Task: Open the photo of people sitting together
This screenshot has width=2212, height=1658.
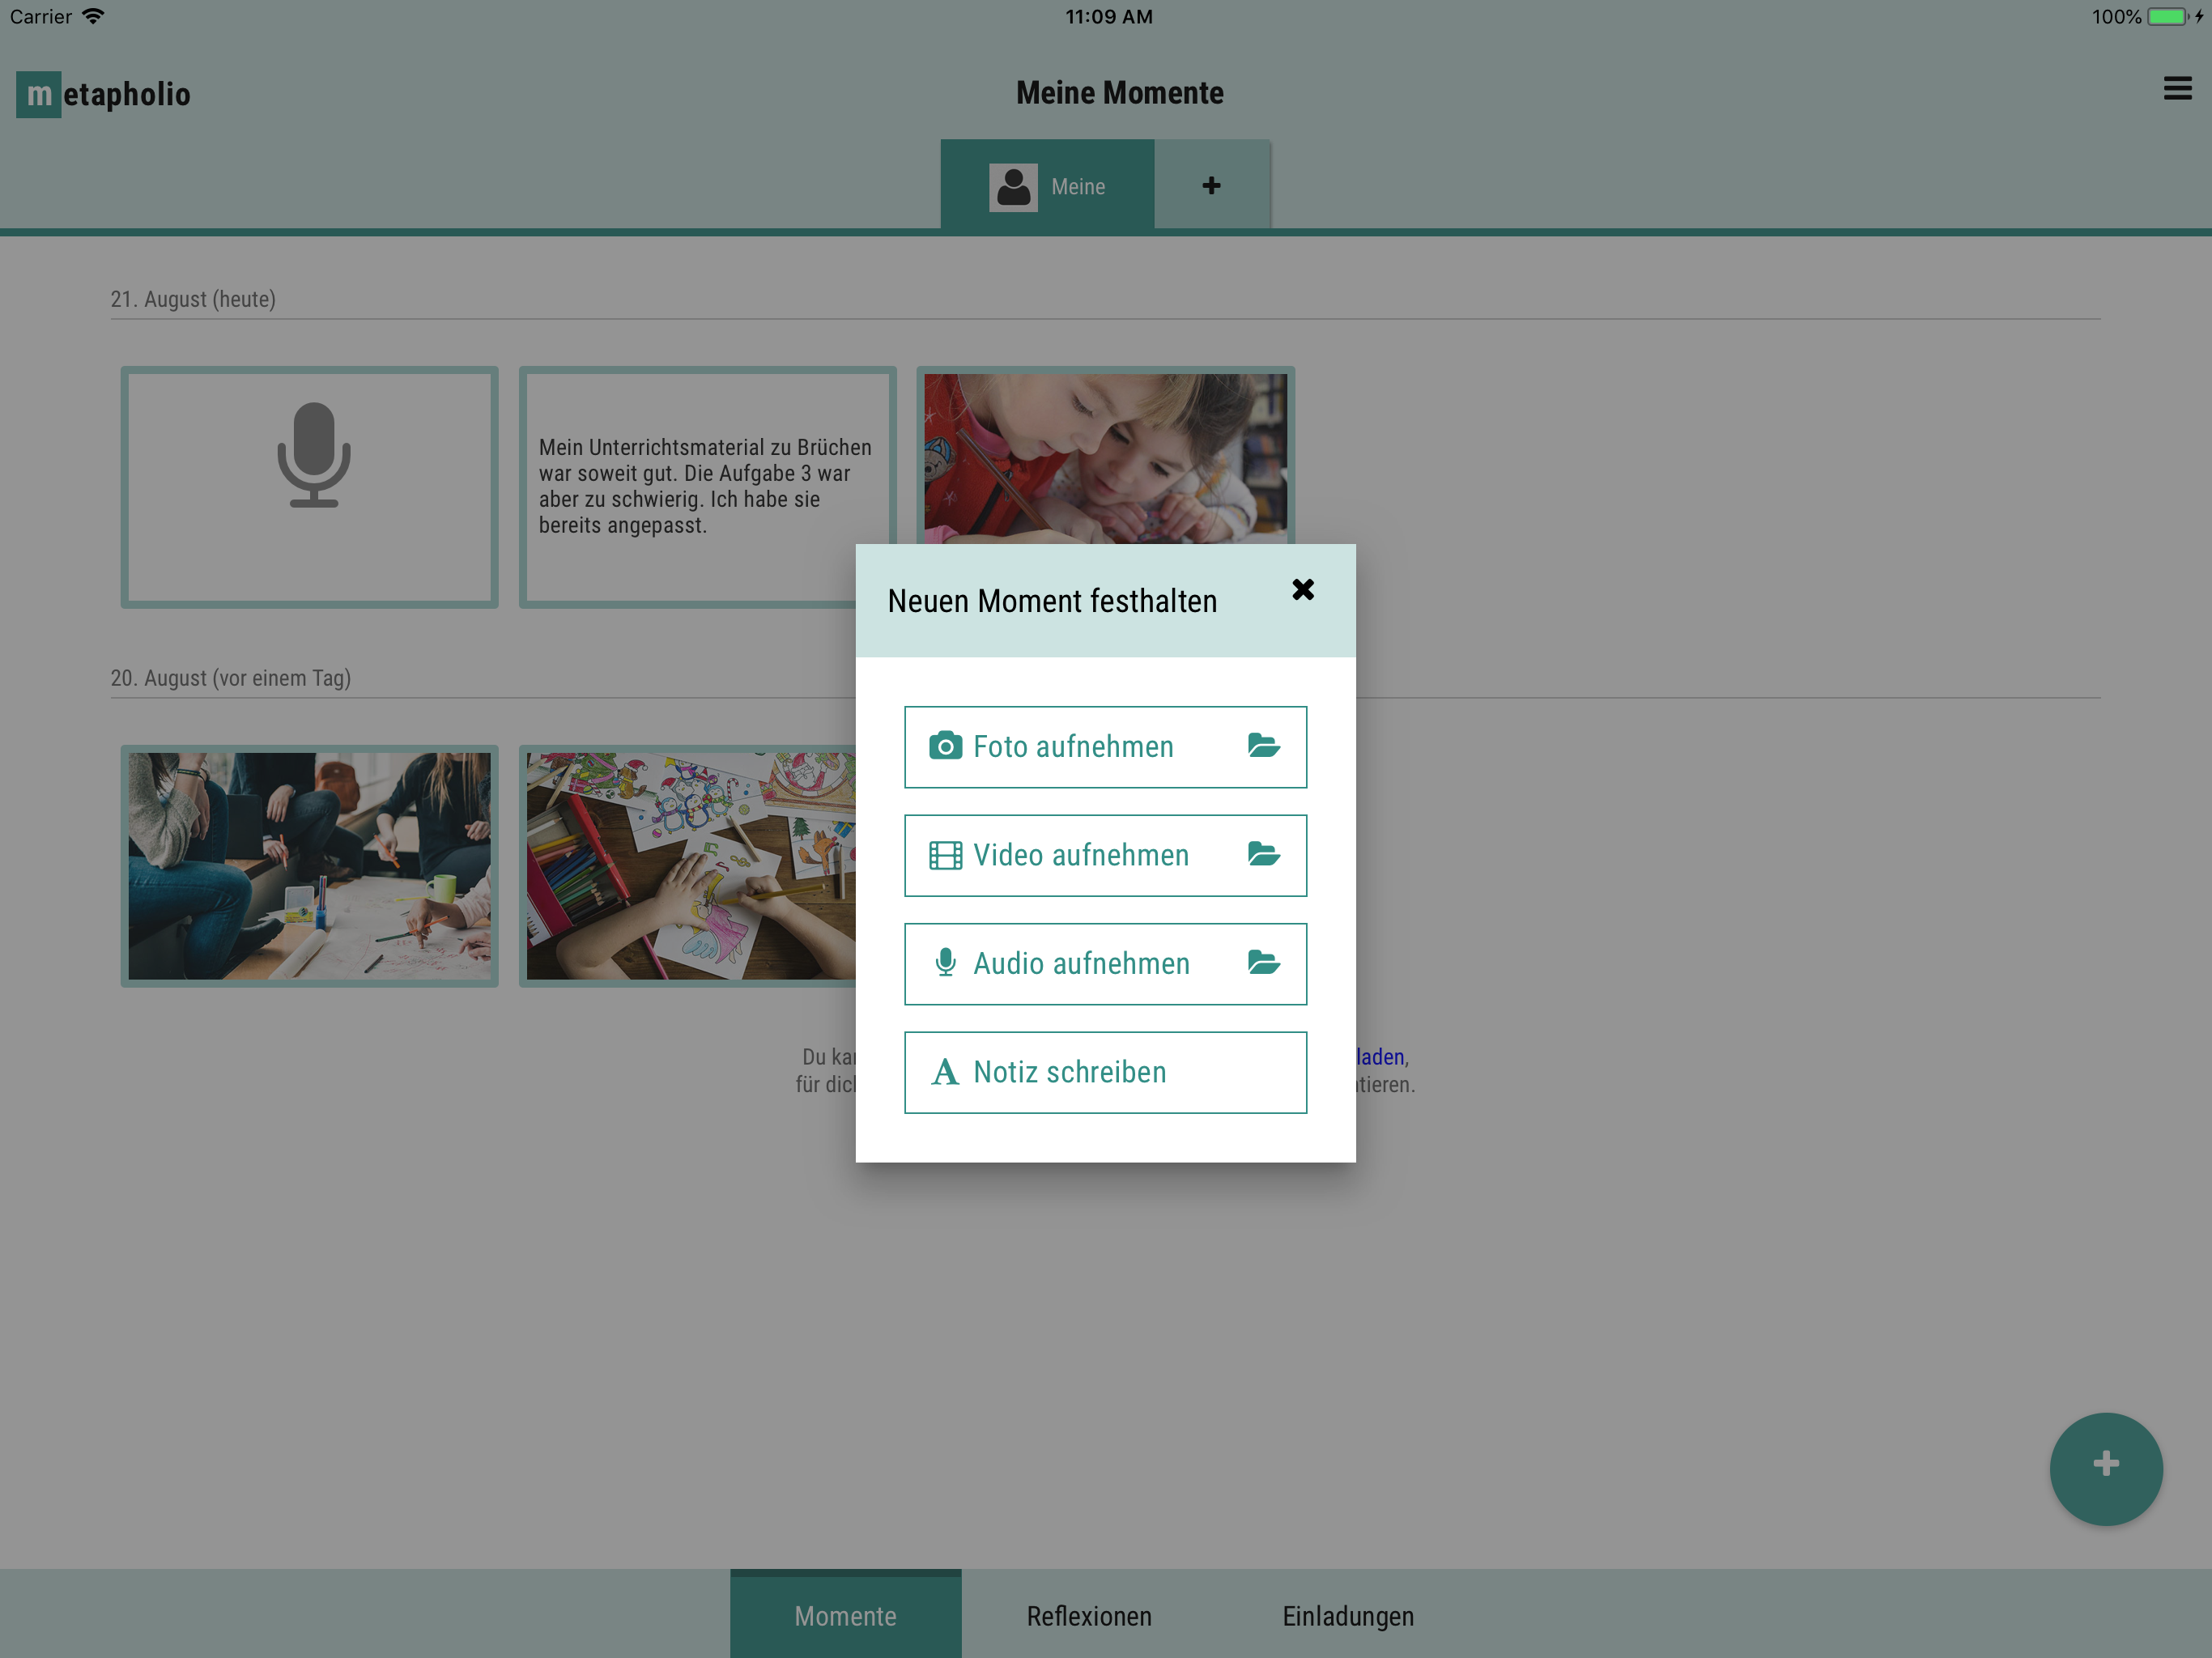Action: (x=310, y=866)
